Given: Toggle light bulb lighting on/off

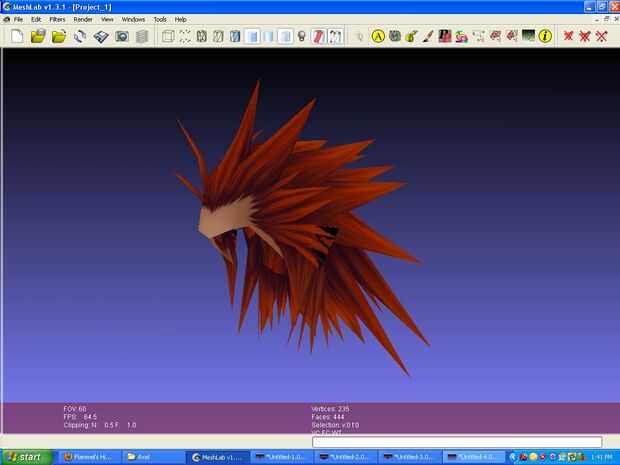Looking at the screenshot, I should [x=302, y=37].
